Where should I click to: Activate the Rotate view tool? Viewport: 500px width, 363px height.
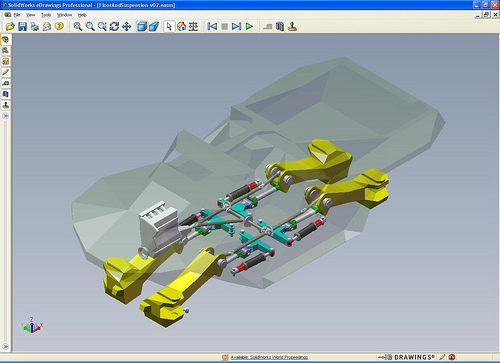[114, 26]
